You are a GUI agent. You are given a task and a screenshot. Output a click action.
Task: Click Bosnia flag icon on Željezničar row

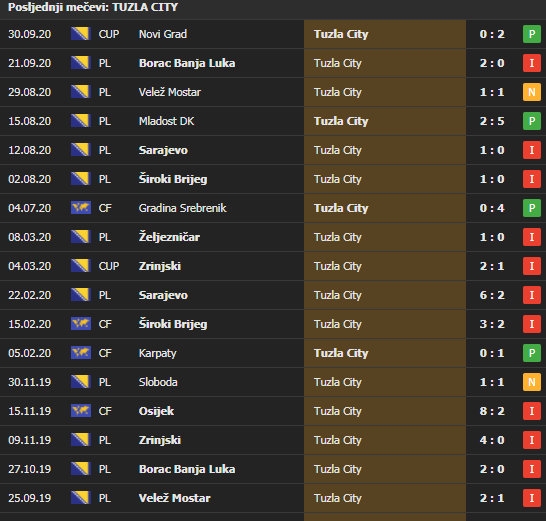(x=81, y=237)
